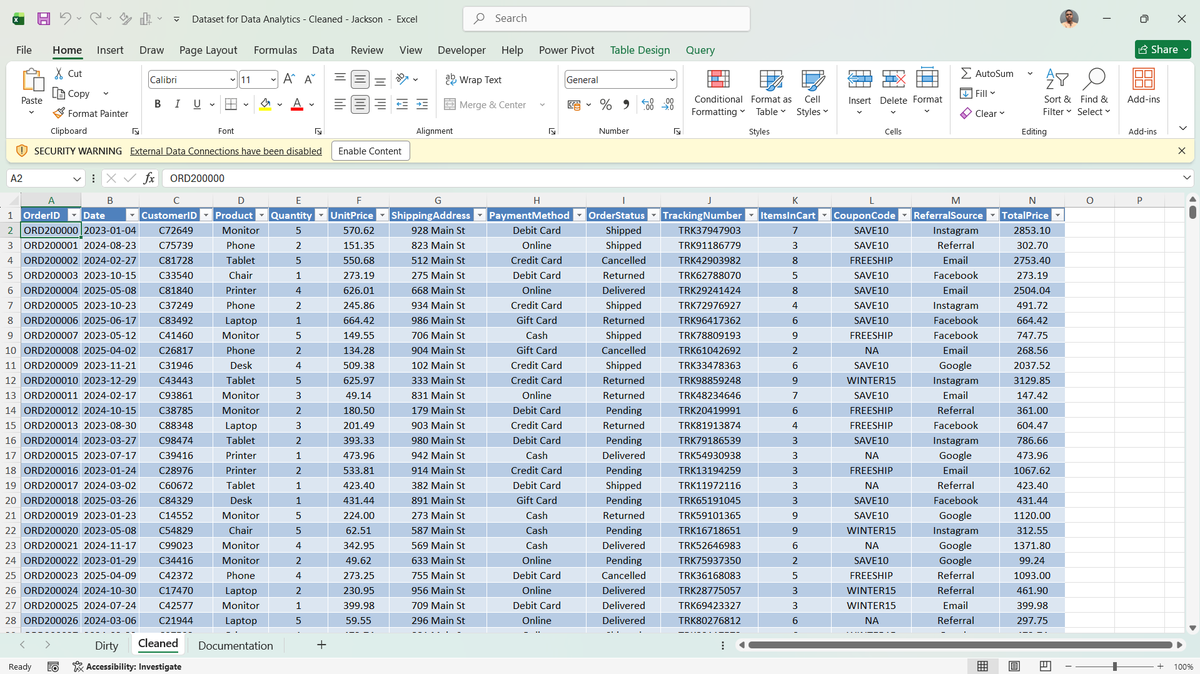1200x674 pixels.
Task: Click the Insert Function fx button
Action: 147,178
